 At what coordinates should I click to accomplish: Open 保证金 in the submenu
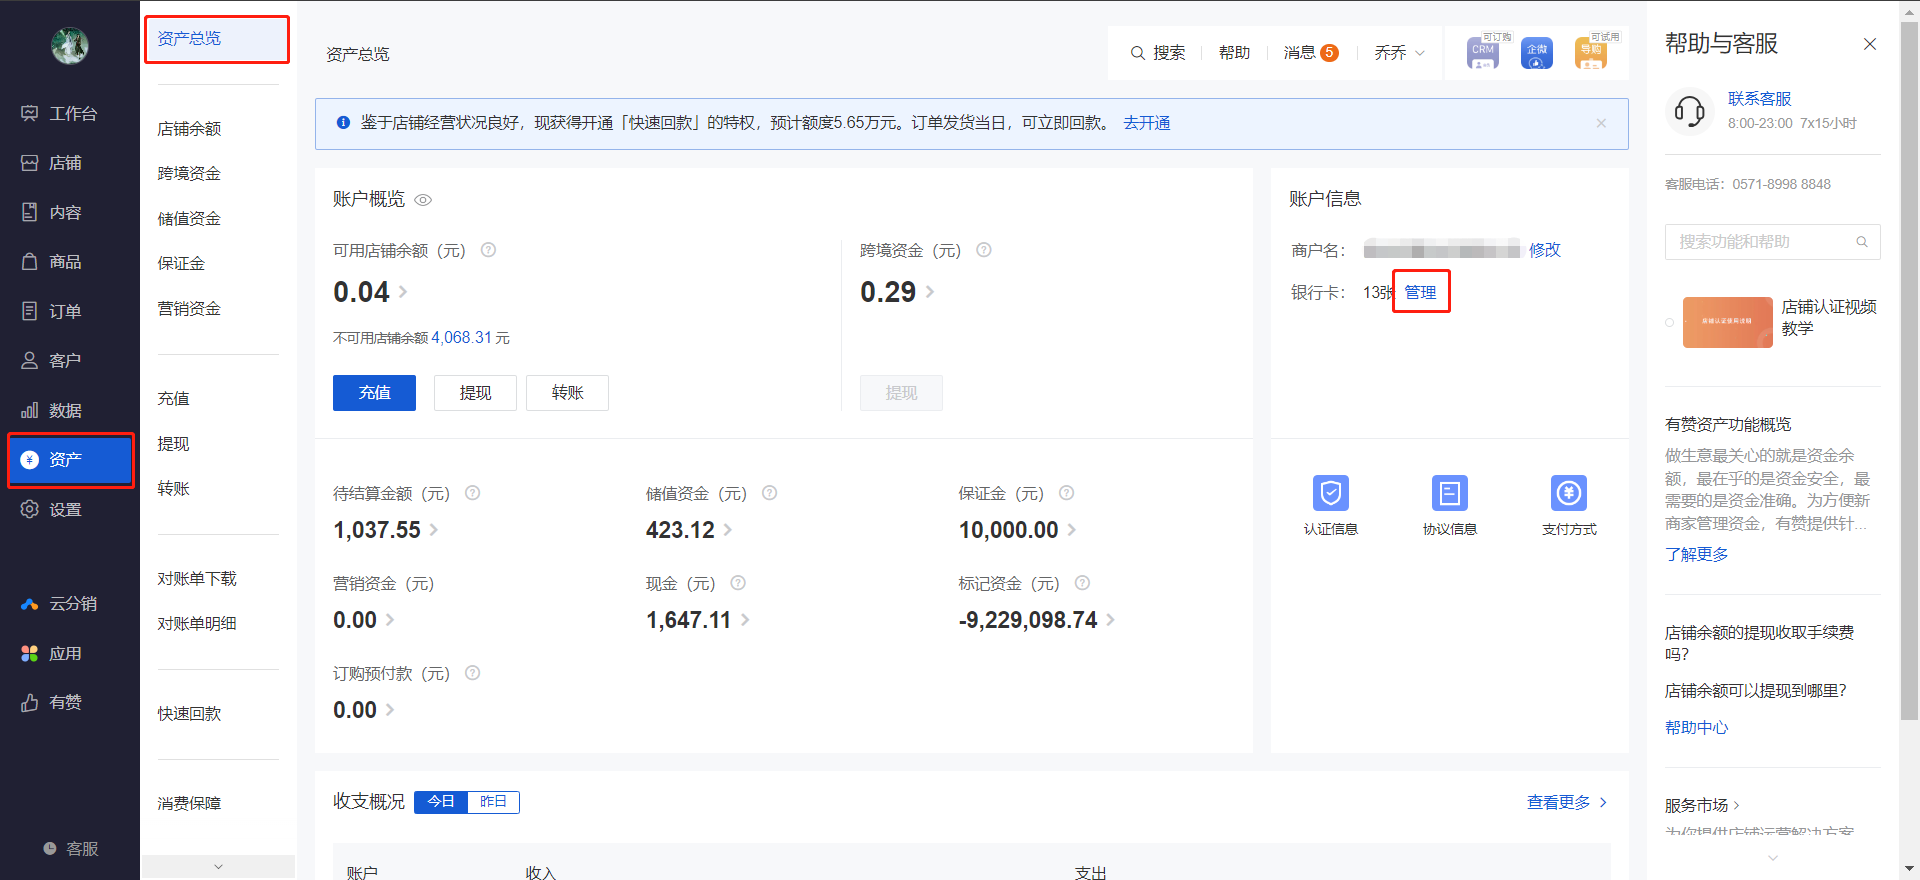tap(181, 264)
